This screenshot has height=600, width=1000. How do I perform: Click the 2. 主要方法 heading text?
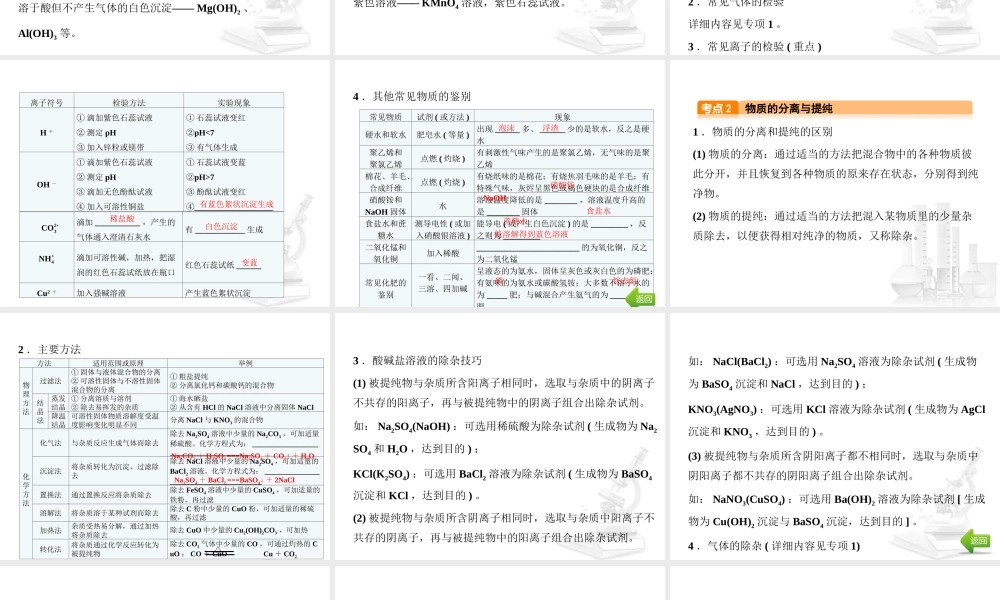50,349
